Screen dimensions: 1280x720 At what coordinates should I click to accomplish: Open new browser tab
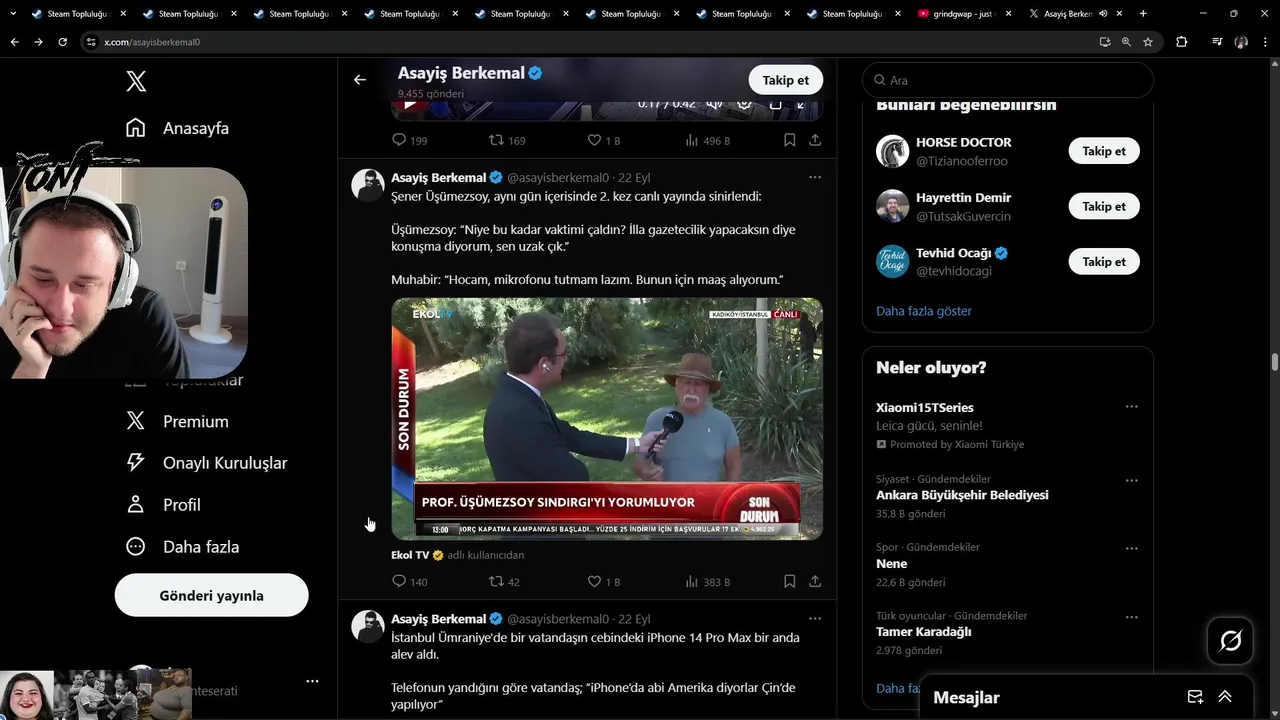[1143, 14]
